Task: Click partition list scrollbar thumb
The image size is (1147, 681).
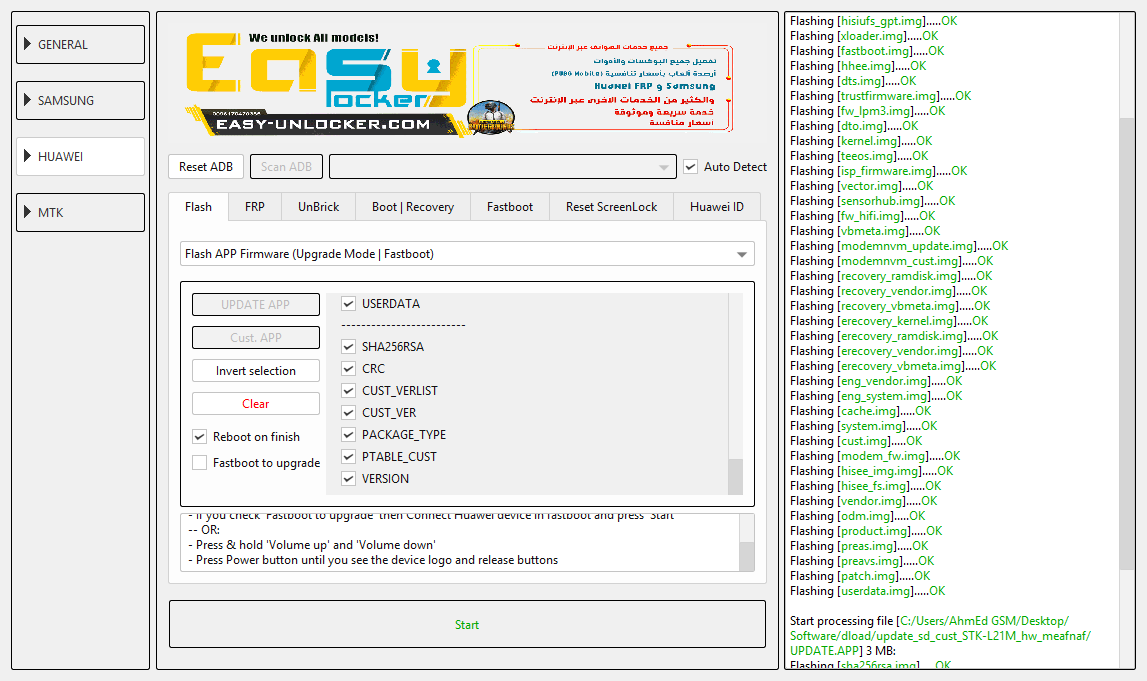Action: pos(735,477)
